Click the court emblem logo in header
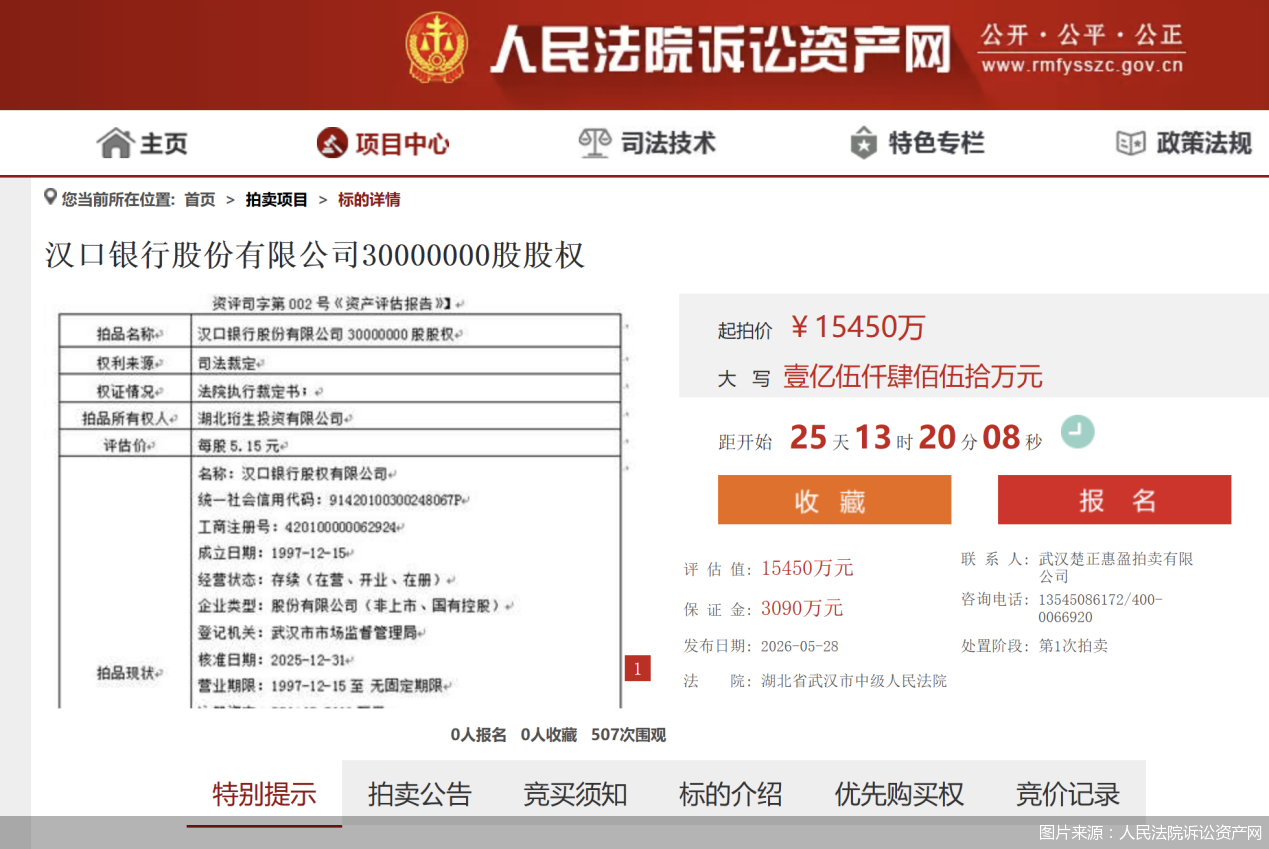 436,47
